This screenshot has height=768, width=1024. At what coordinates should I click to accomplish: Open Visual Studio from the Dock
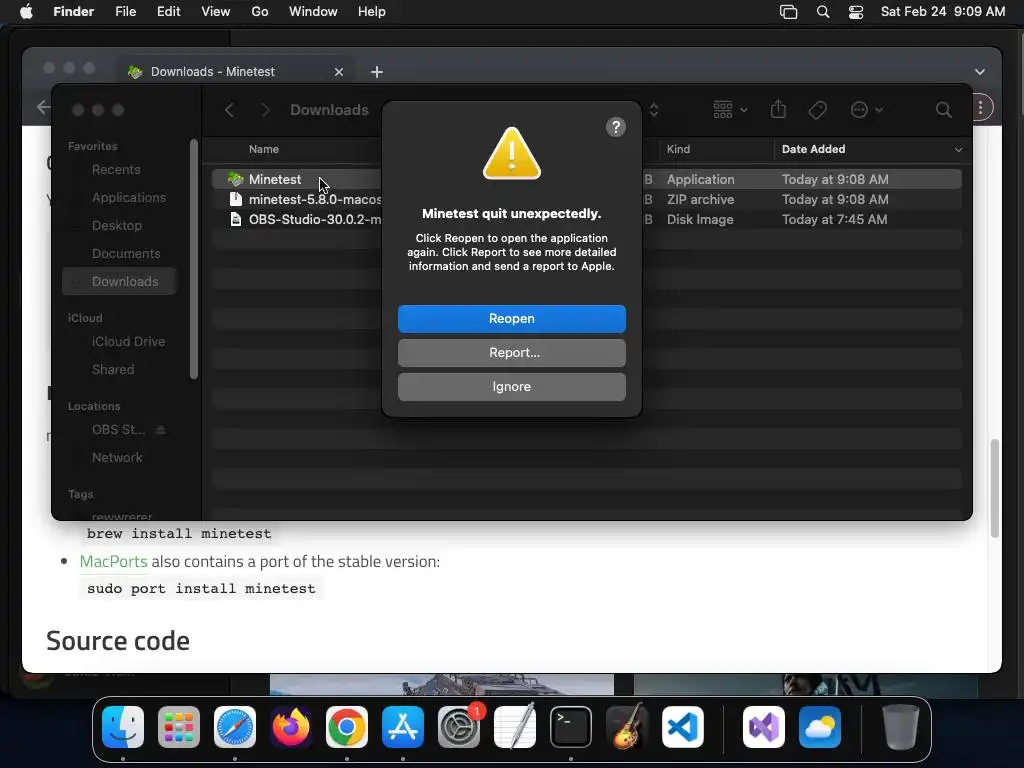click(x=763, y=727)
